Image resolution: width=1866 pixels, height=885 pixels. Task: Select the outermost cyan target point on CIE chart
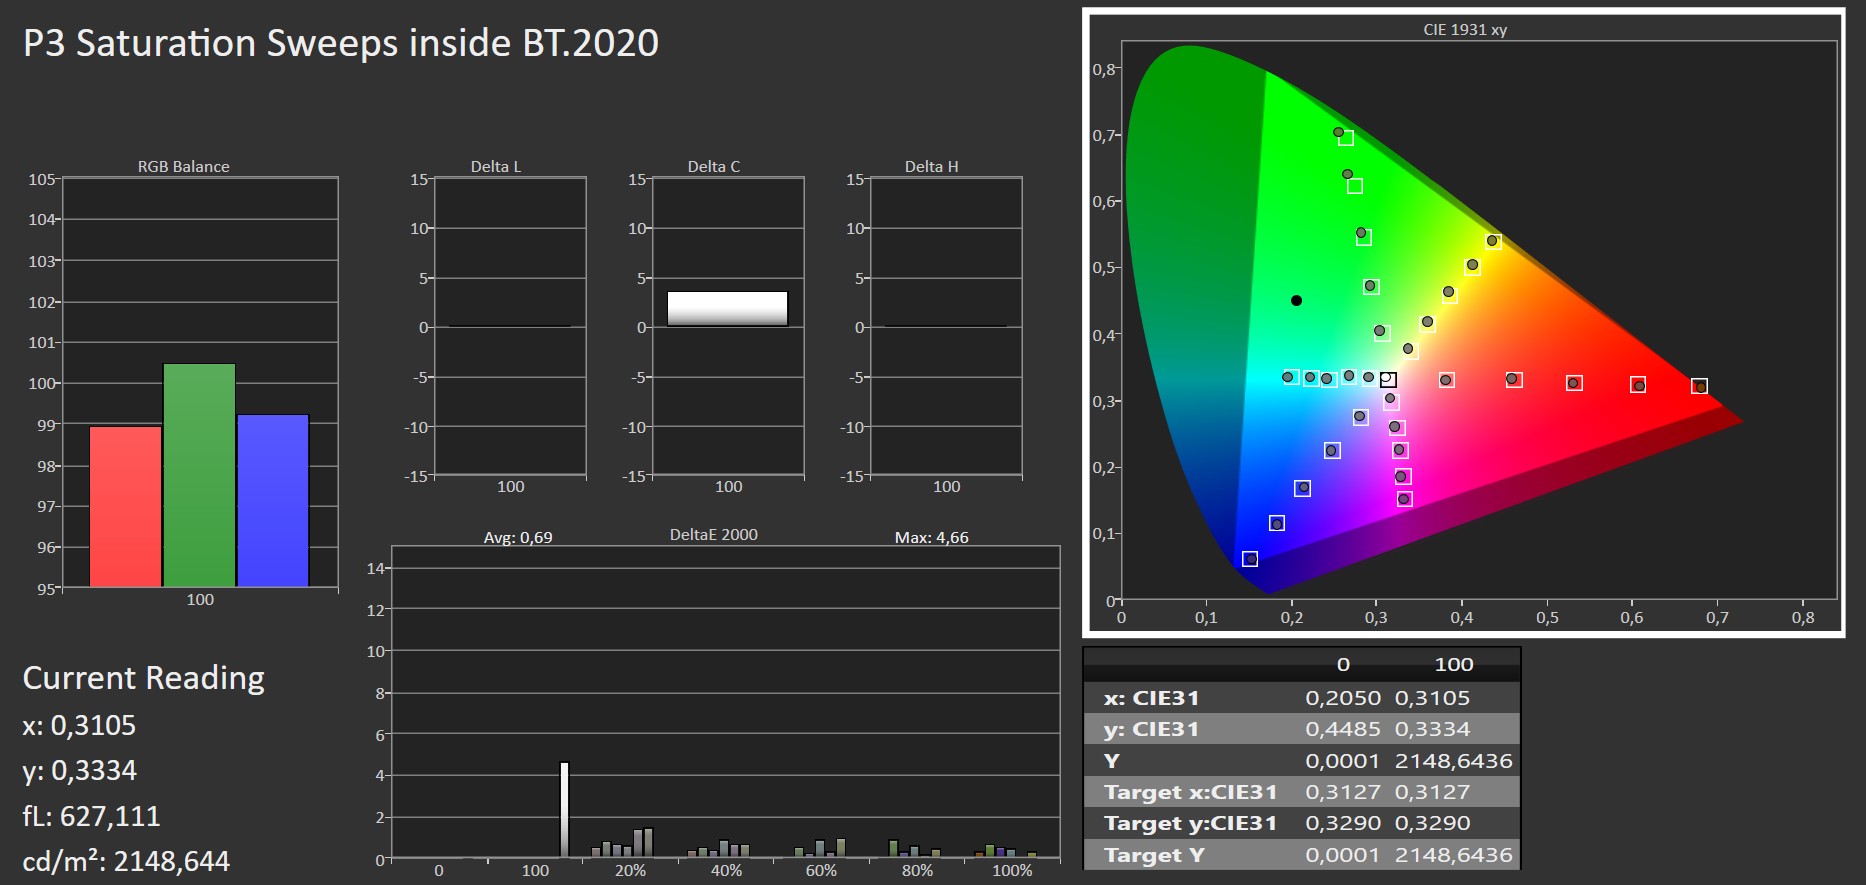1290,377
